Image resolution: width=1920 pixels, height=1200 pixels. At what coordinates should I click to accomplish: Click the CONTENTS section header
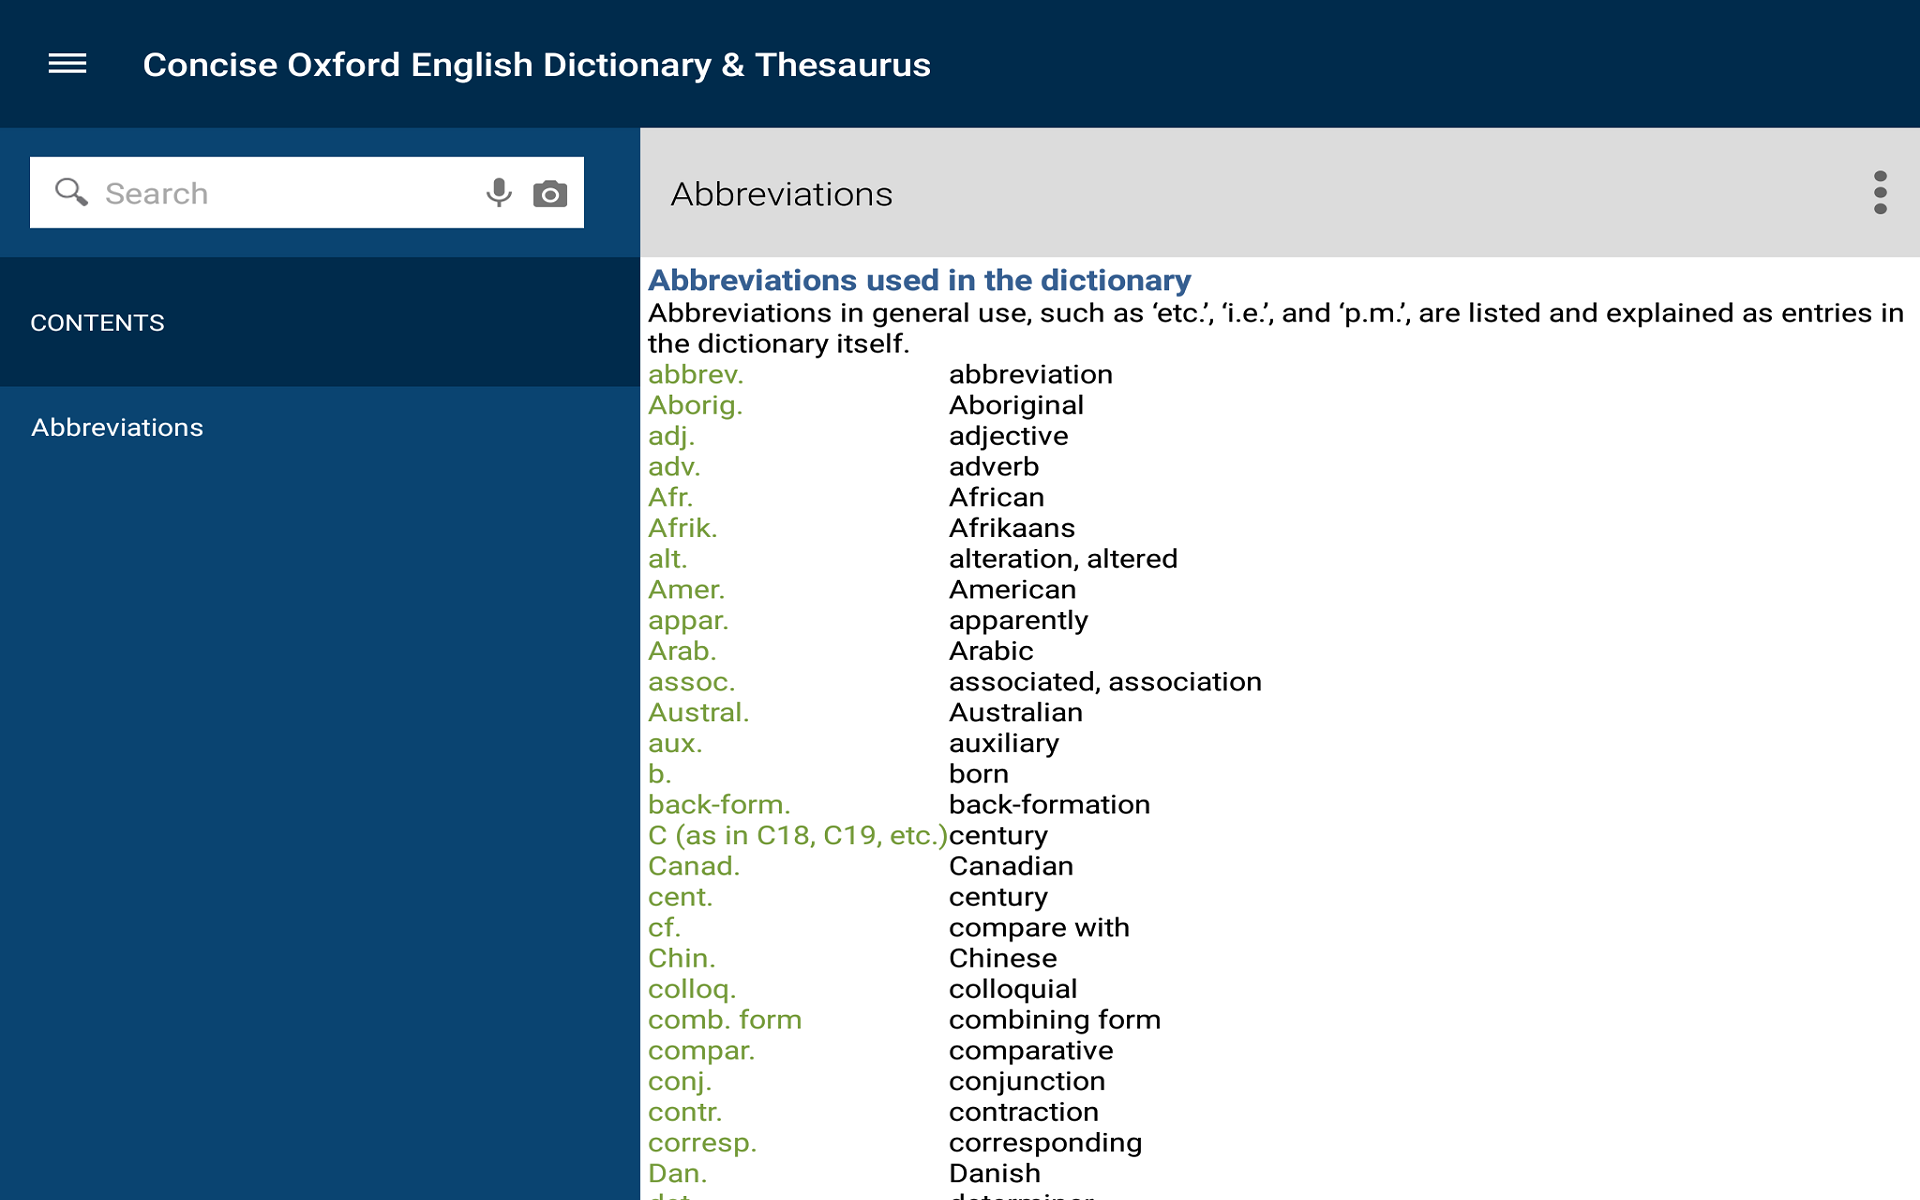point(97,322)
